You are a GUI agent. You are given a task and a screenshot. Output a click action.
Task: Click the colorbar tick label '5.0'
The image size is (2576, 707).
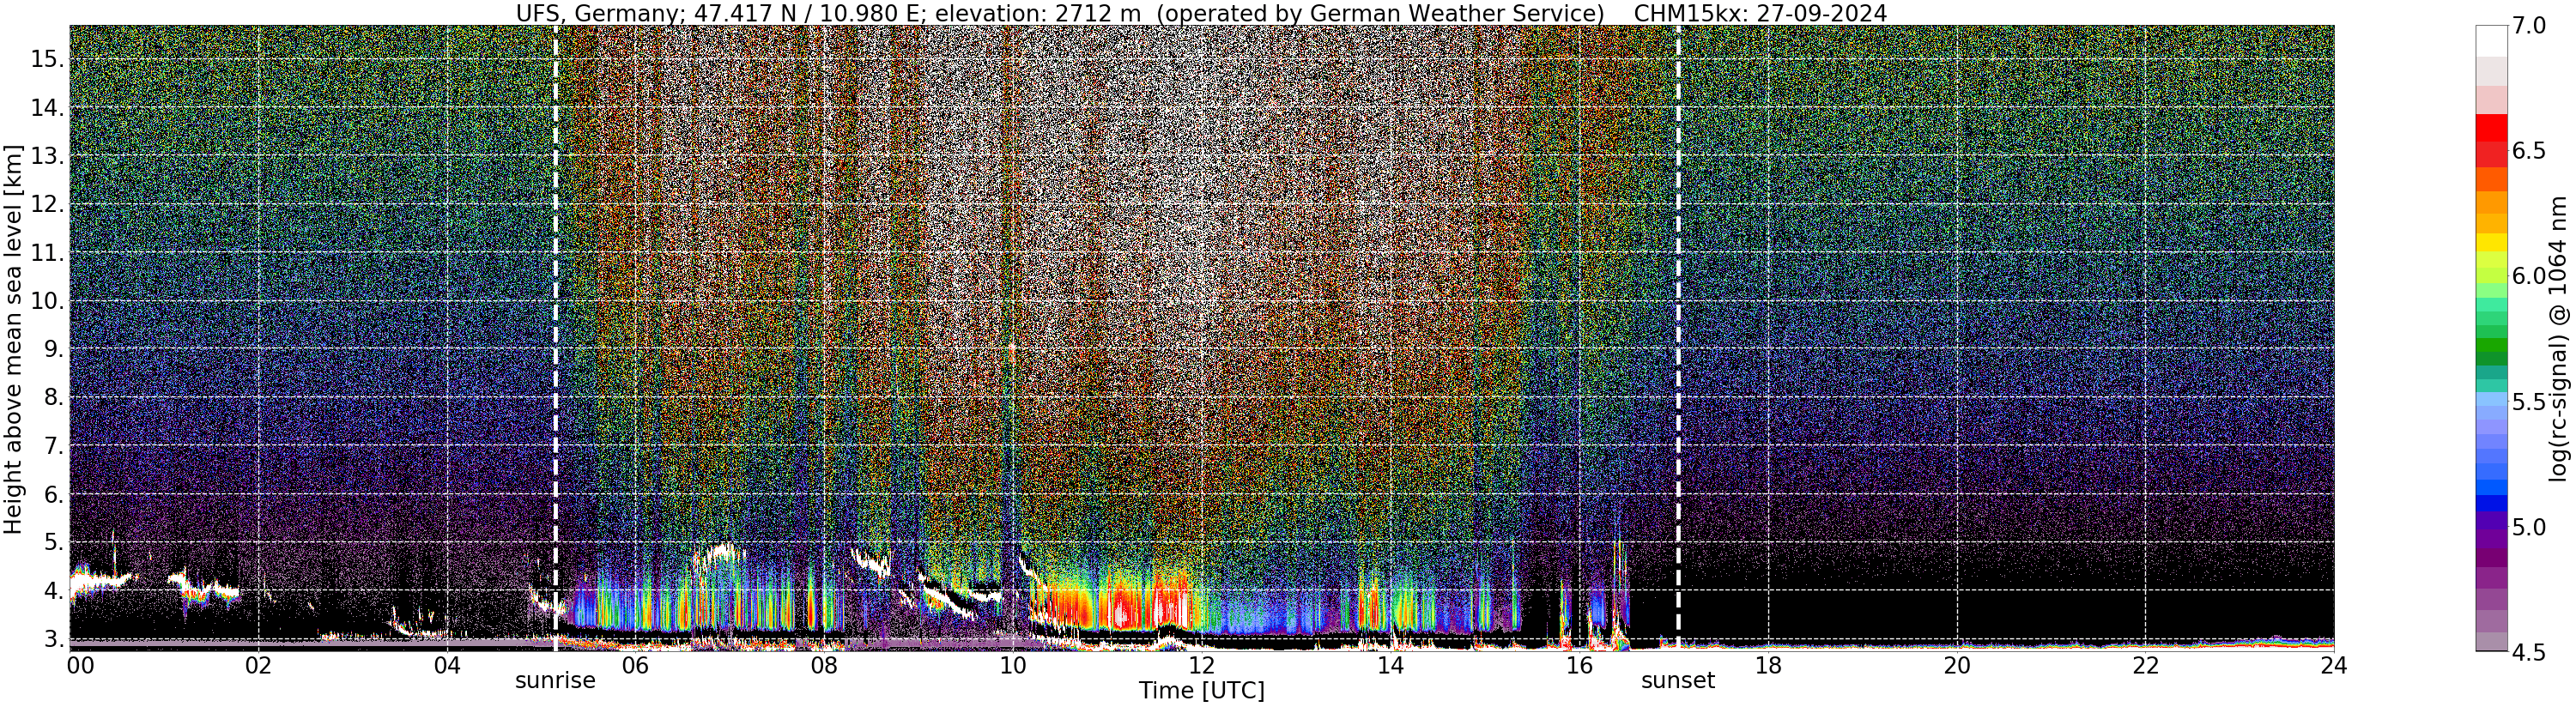point(2530,527)
